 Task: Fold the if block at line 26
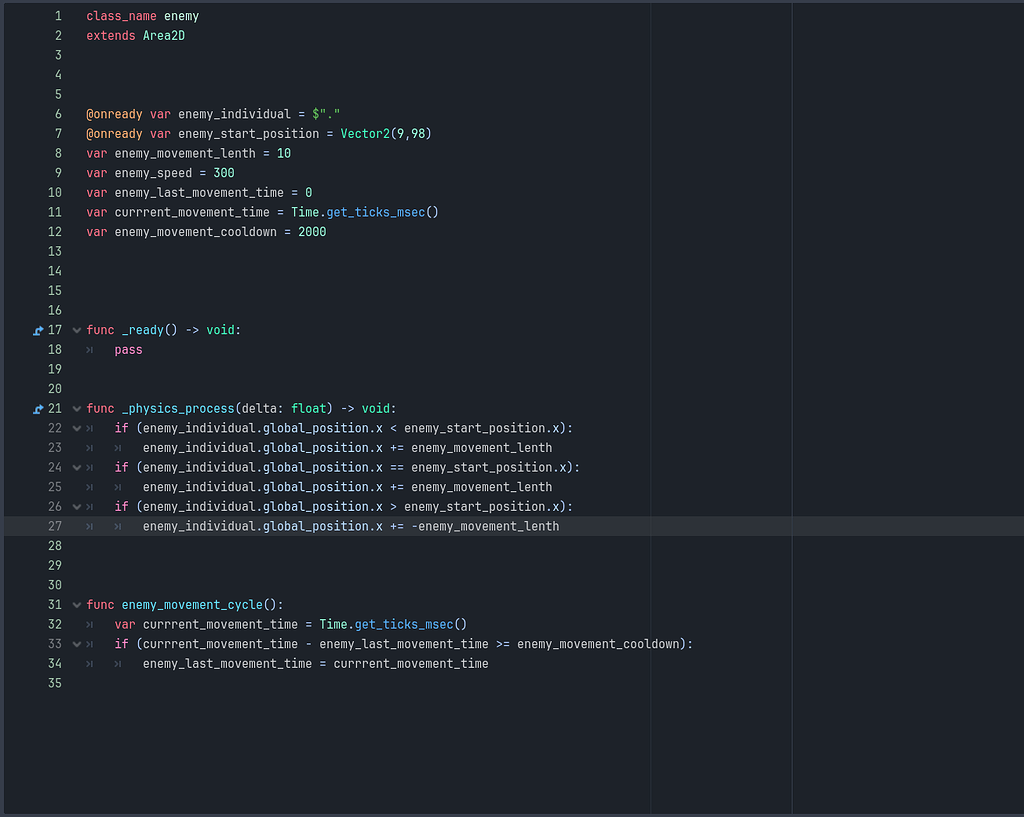pos(76,507)
